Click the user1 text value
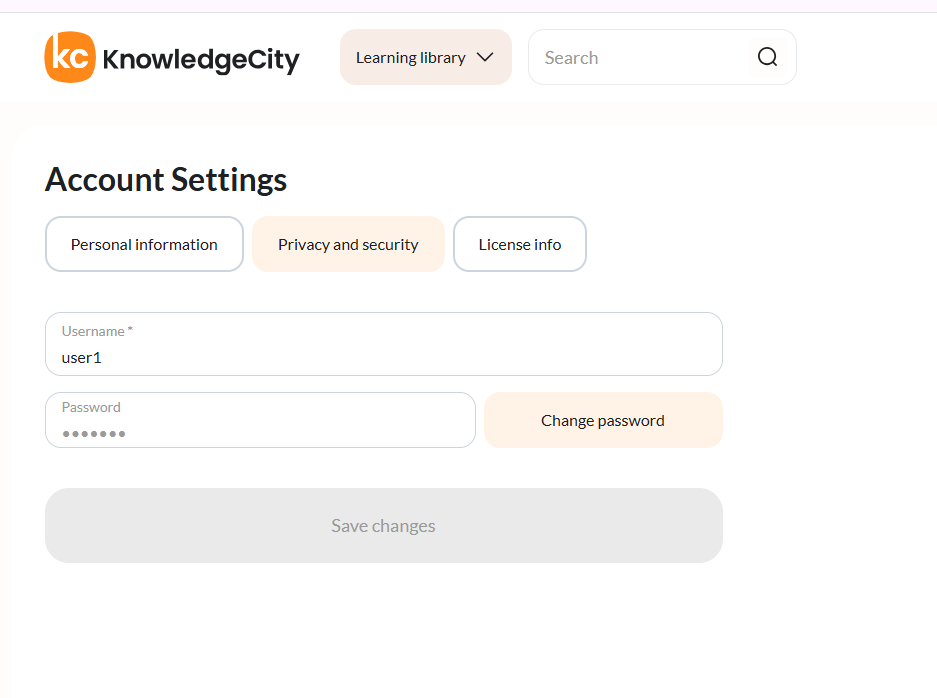 click(x=82, y=358)
